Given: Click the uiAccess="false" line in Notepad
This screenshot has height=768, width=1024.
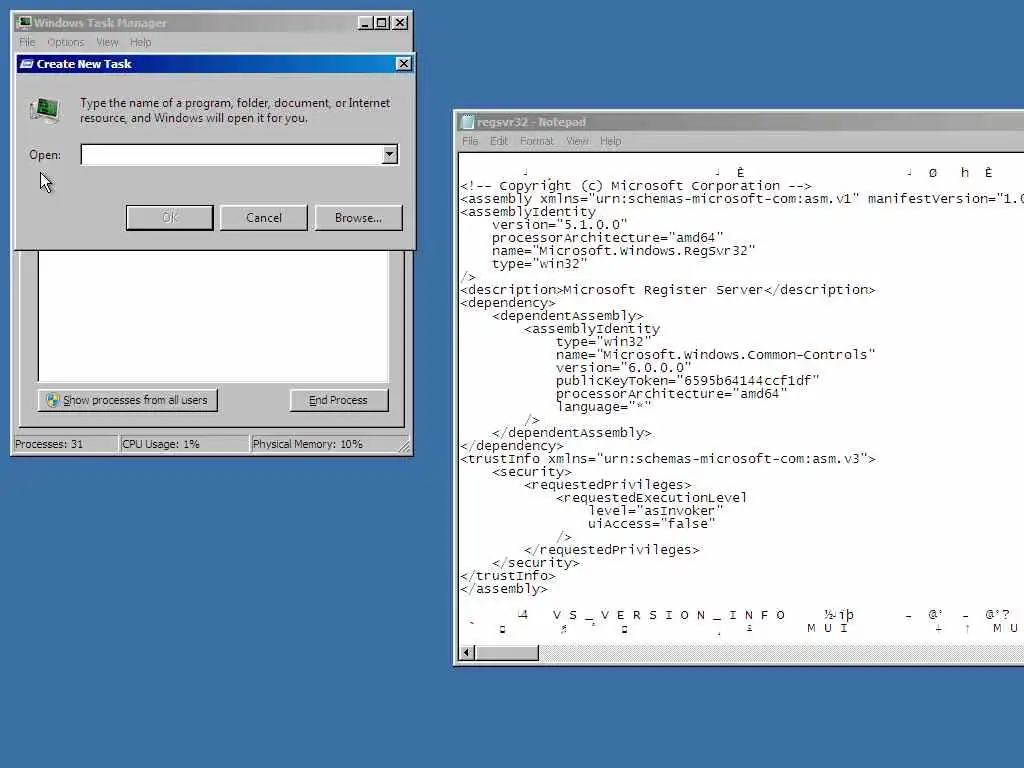Looking at the screenshot, I should click(651, 524).
